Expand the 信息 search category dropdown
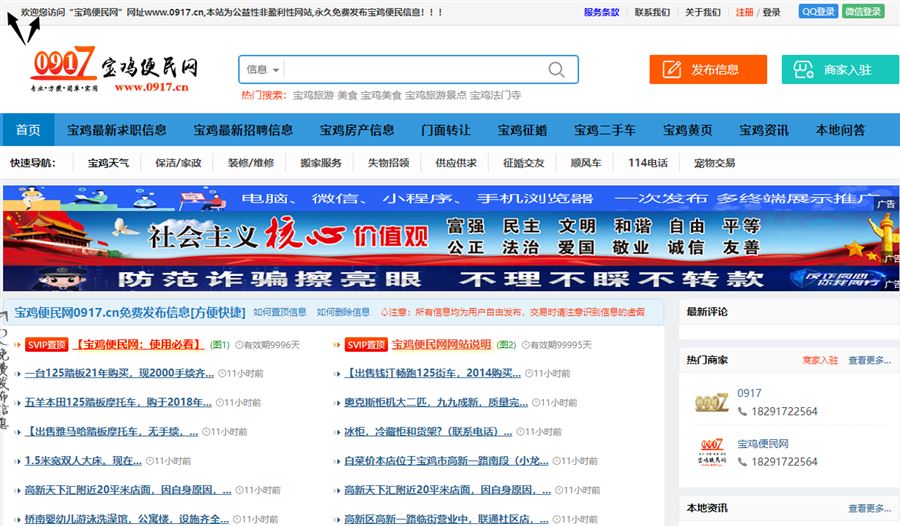Image resolution: width=900 pixels, height=526 pixels. point(263,70)
